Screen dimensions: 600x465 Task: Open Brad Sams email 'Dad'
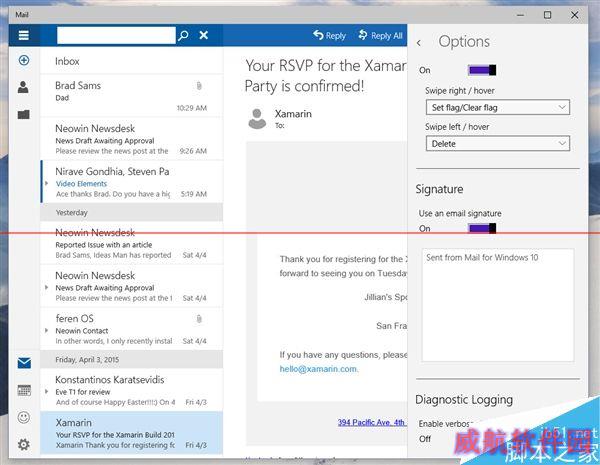[132, 96]
